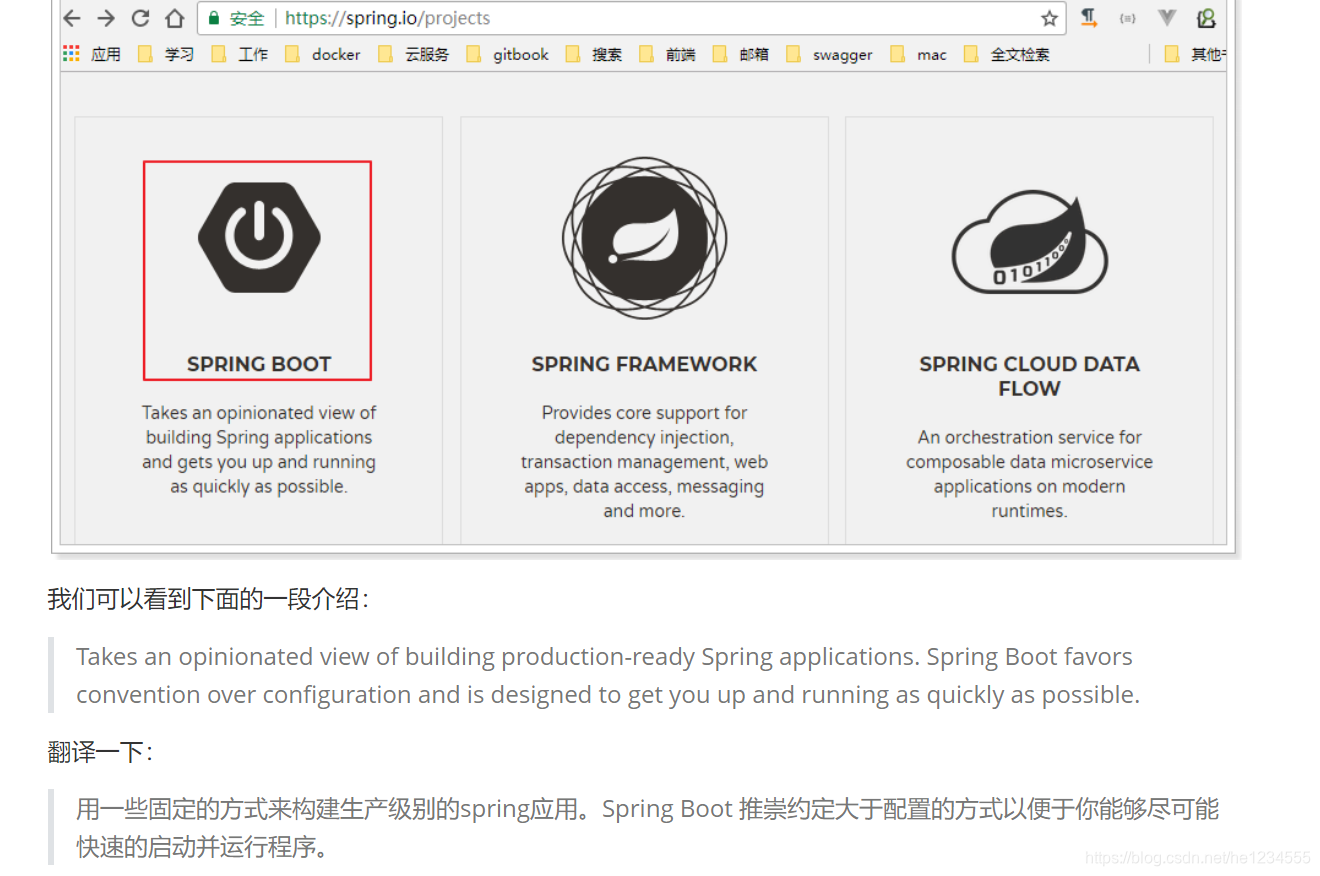This screenshot has height=876, width=1320.
Task: Select the Spring Framework description text
Action: click(x=644, y=461)
